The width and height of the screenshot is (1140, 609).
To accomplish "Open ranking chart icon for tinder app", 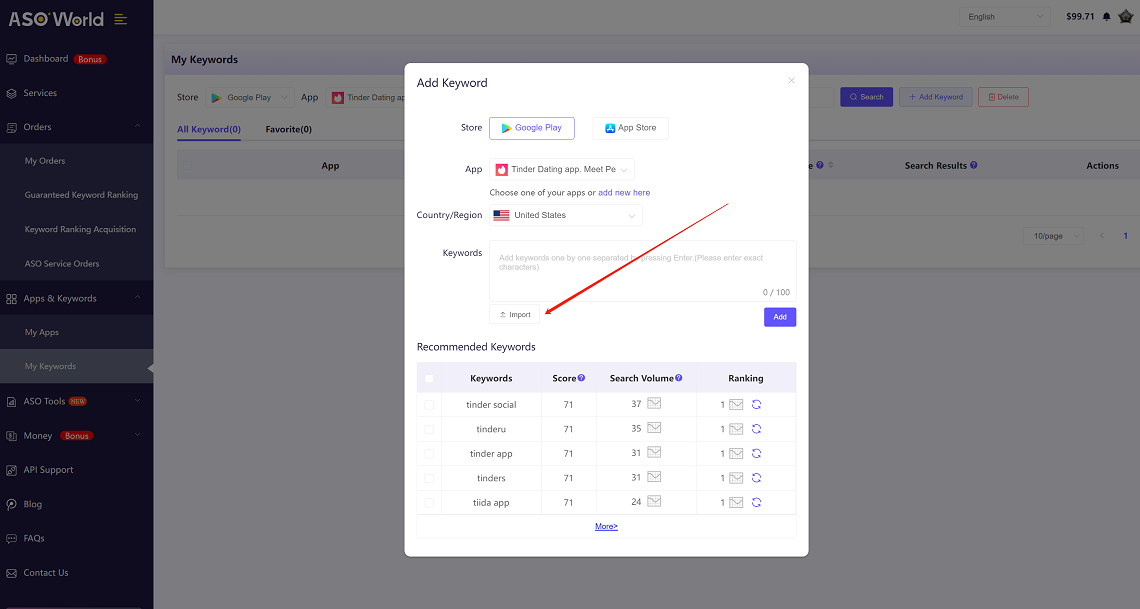I will tap(736, 453).
